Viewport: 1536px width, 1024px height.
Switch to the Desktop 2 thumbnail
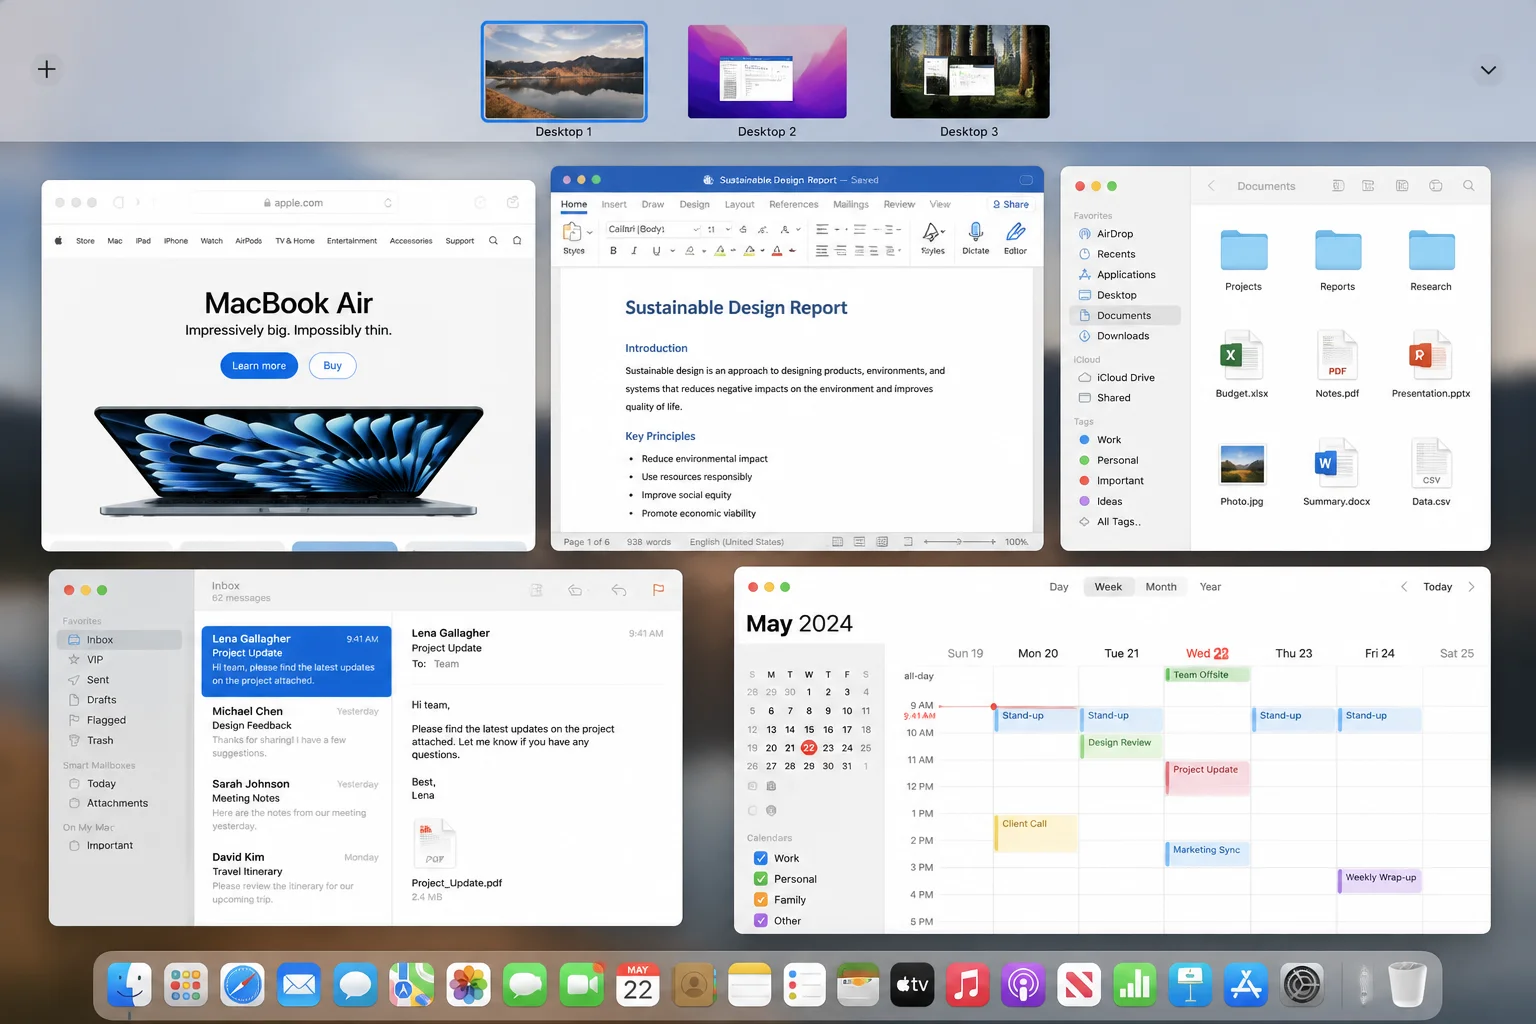767,72
